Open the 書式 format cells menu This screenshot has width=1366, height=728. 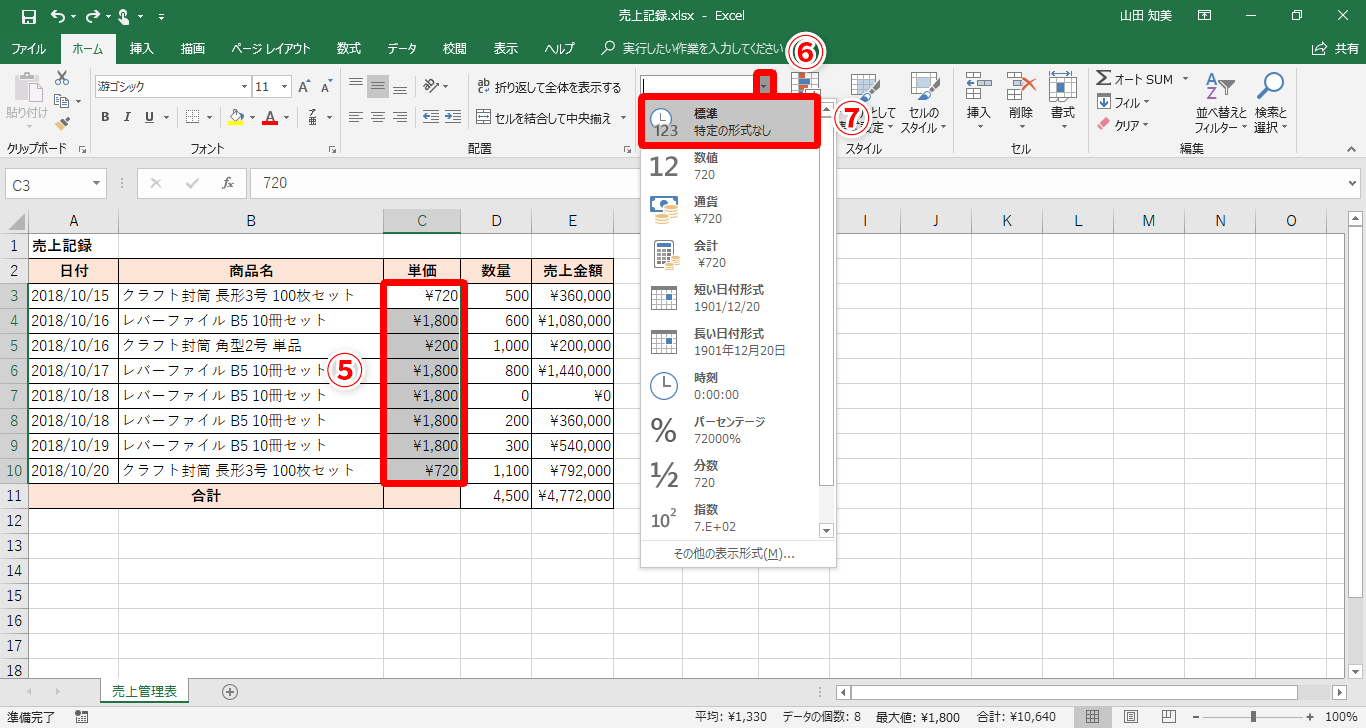tap(1062, 102)
